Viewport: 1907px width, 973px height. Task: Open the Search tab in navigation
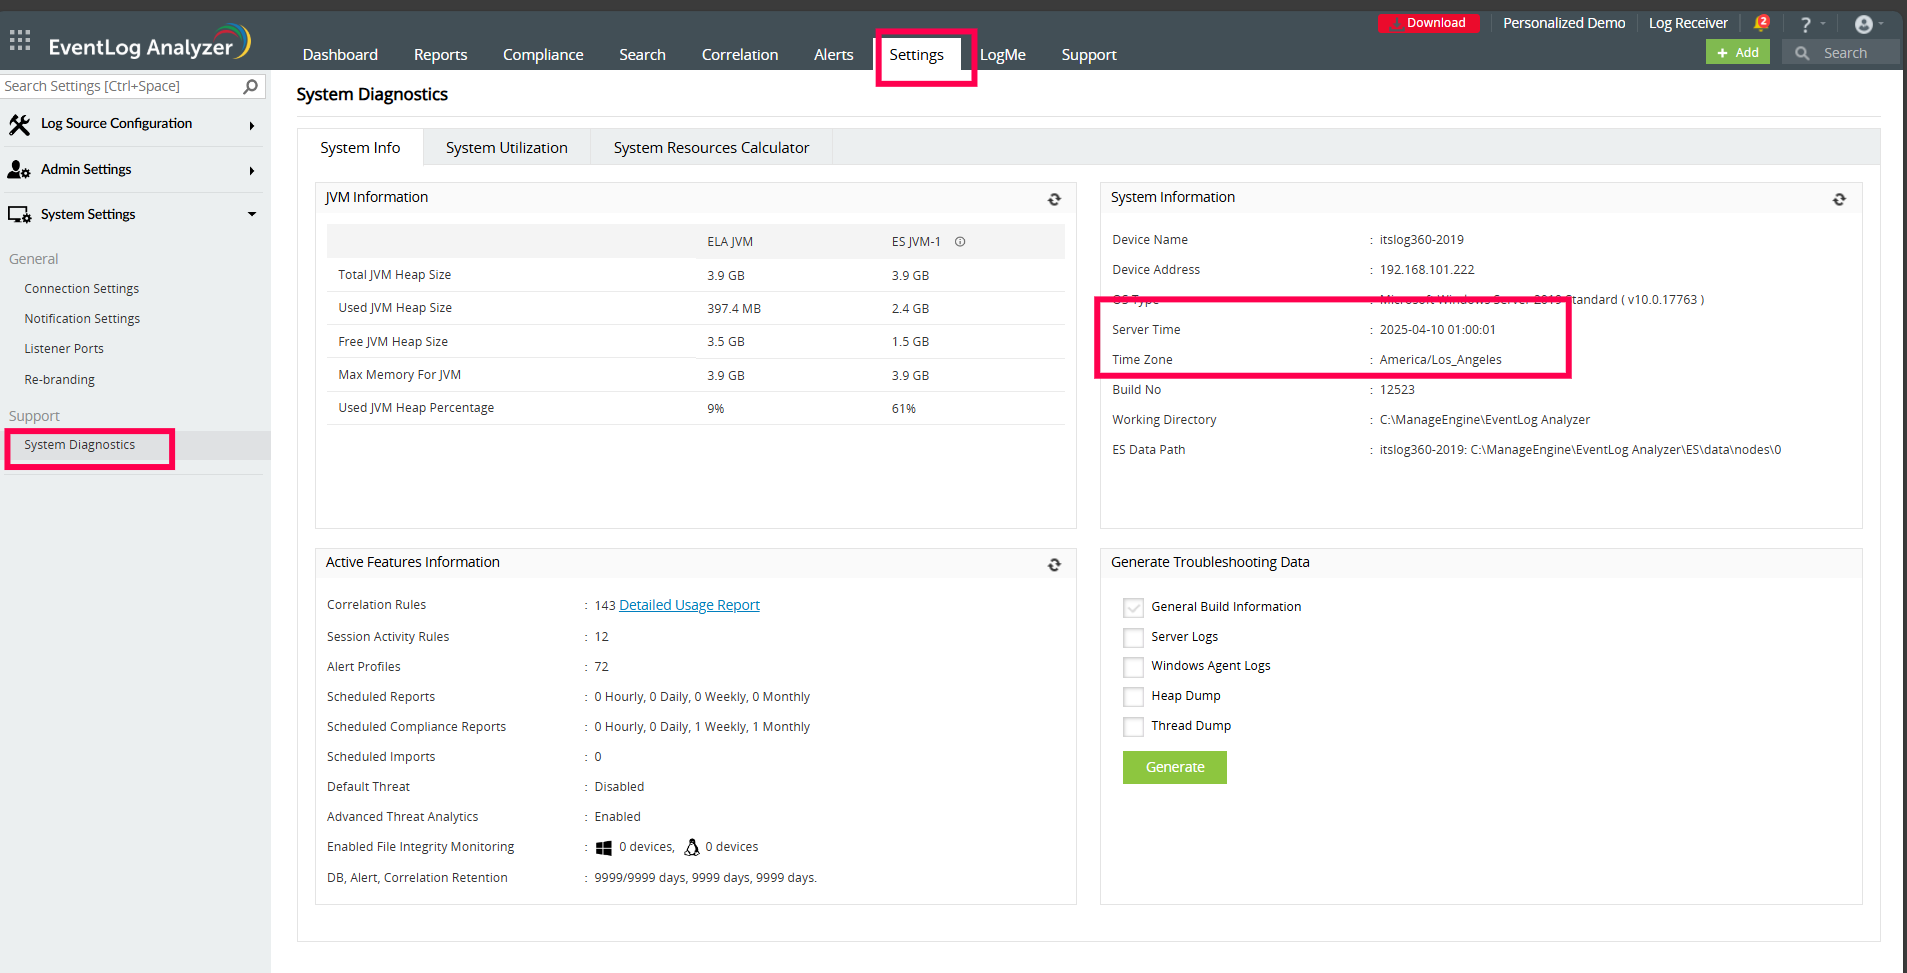pos(642,55)
